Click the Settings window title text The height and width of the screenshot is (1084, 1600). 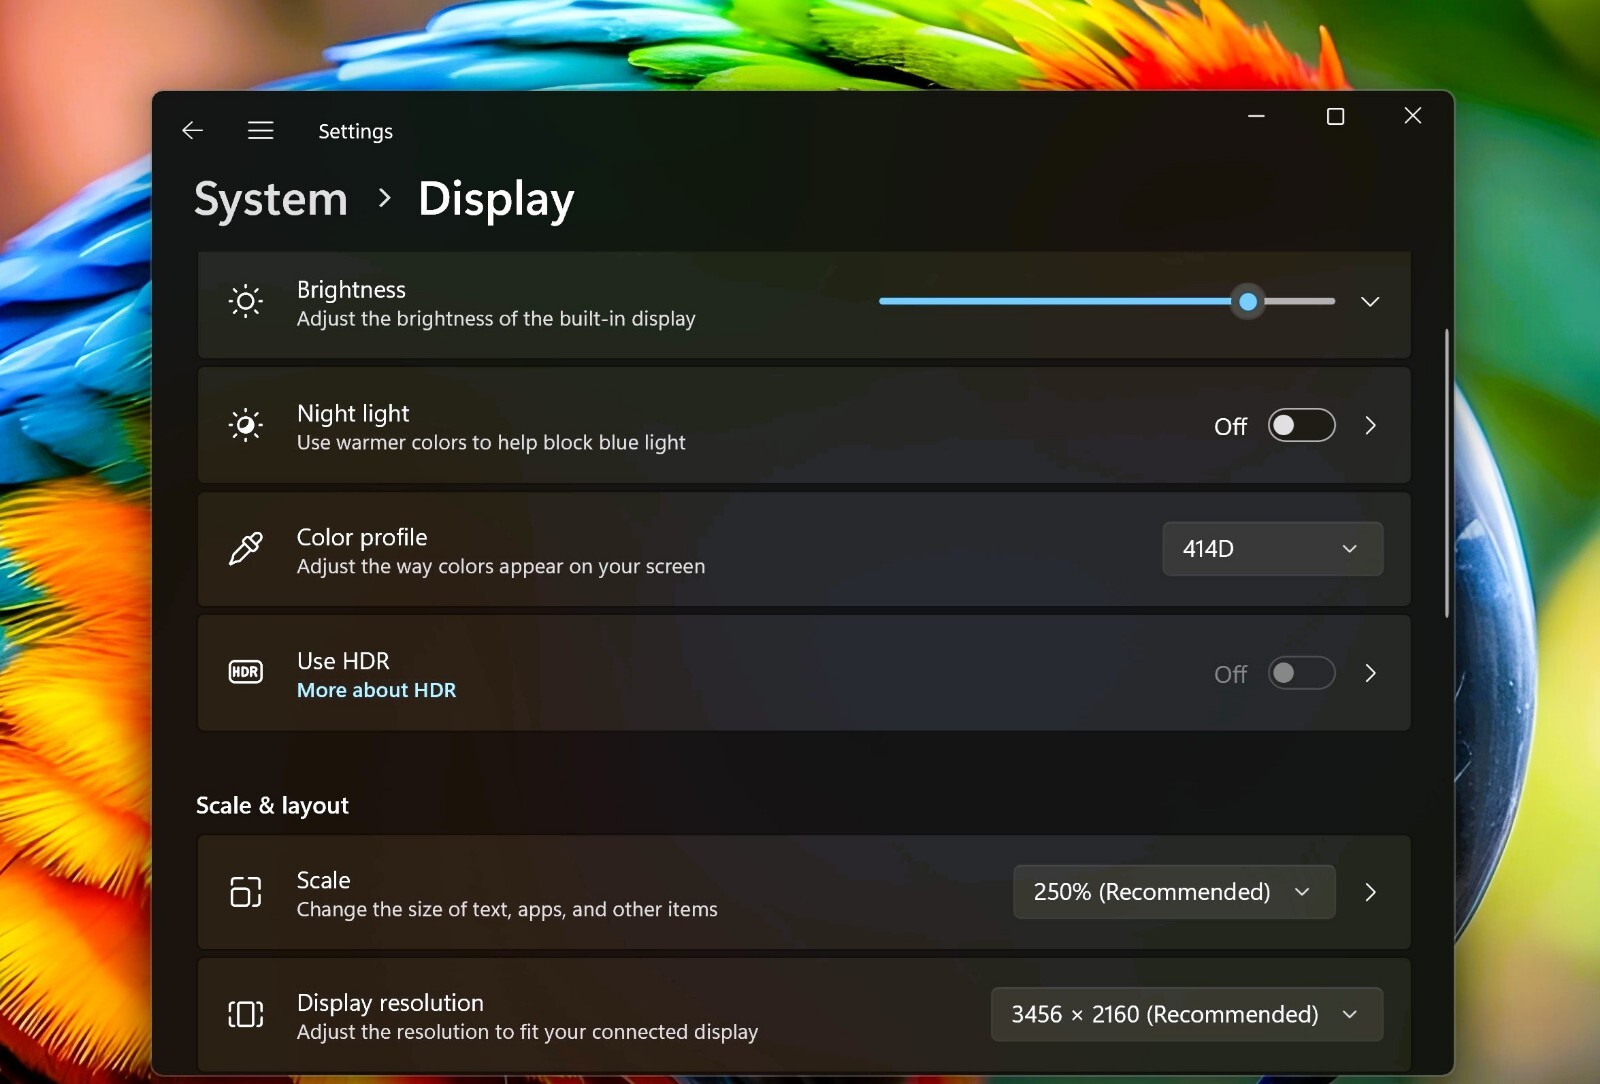coord(355,131)
